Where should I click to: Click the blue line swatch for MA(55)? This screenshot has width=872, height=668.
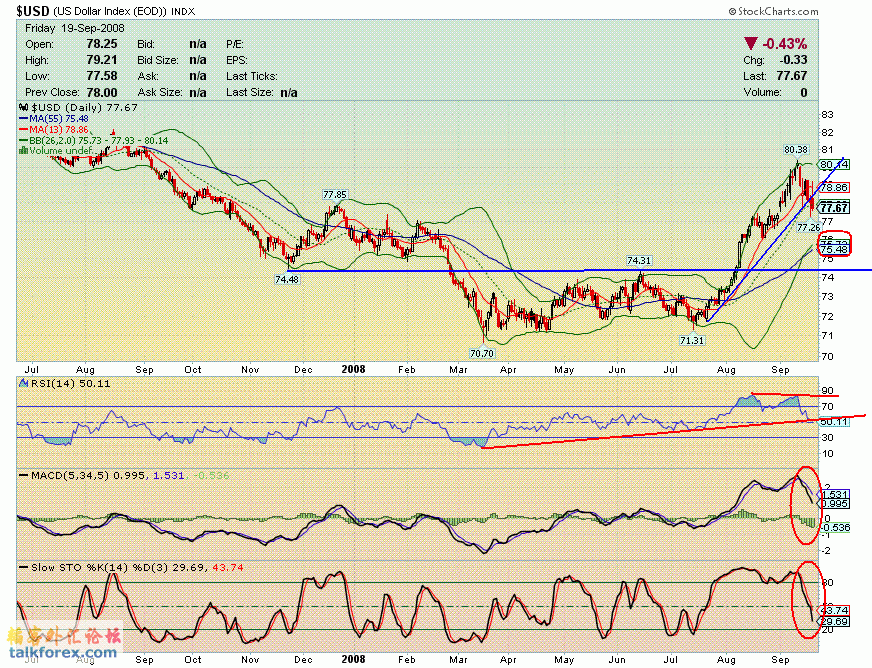click(24, 118)
